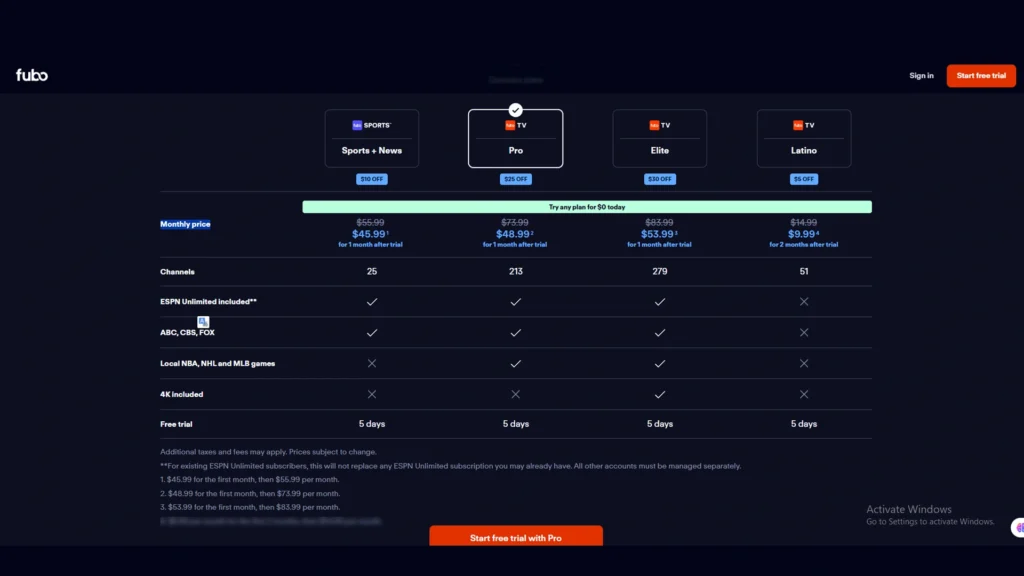Click the white checkmark badge above Pro plan

point(515,110)
